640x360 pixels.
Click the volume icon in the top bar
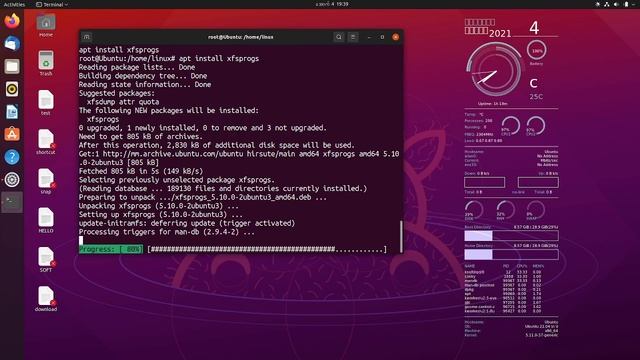pos(616,4)
